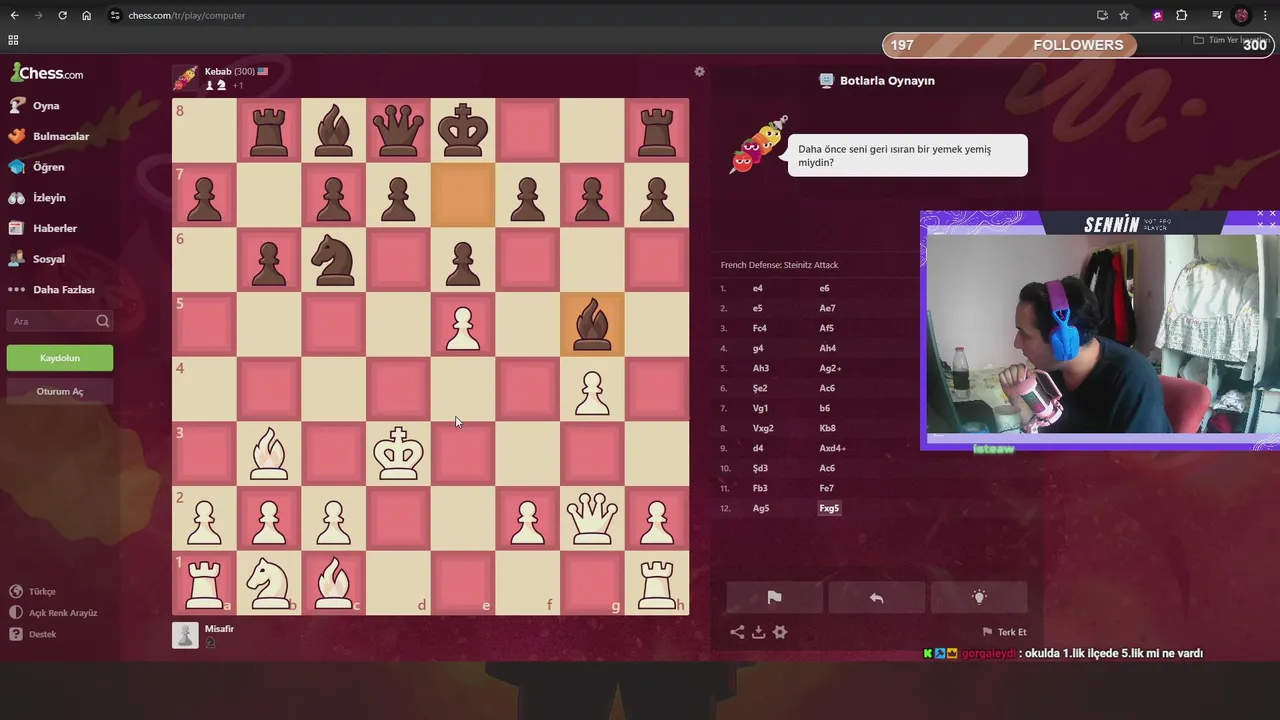Click the install app icon in address bar
This screenshot has height=720, width=1280.
coord(1102,15)
